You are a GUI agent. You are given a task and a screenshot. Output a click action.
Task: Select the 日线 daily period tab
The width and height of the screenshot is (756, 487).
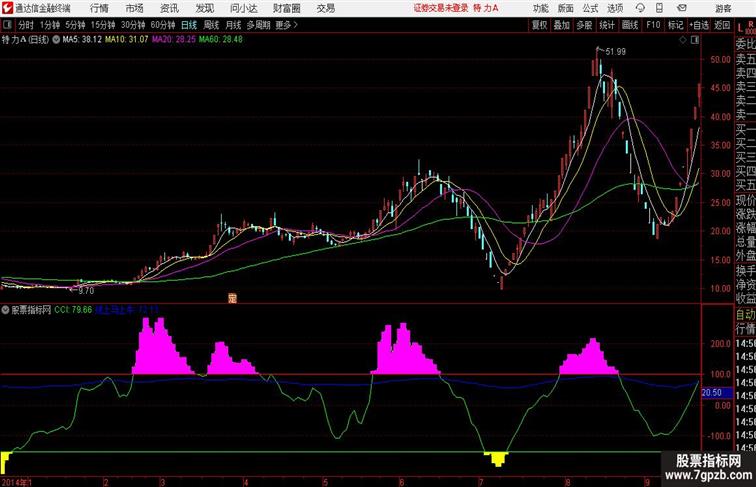tap(189, 25)
